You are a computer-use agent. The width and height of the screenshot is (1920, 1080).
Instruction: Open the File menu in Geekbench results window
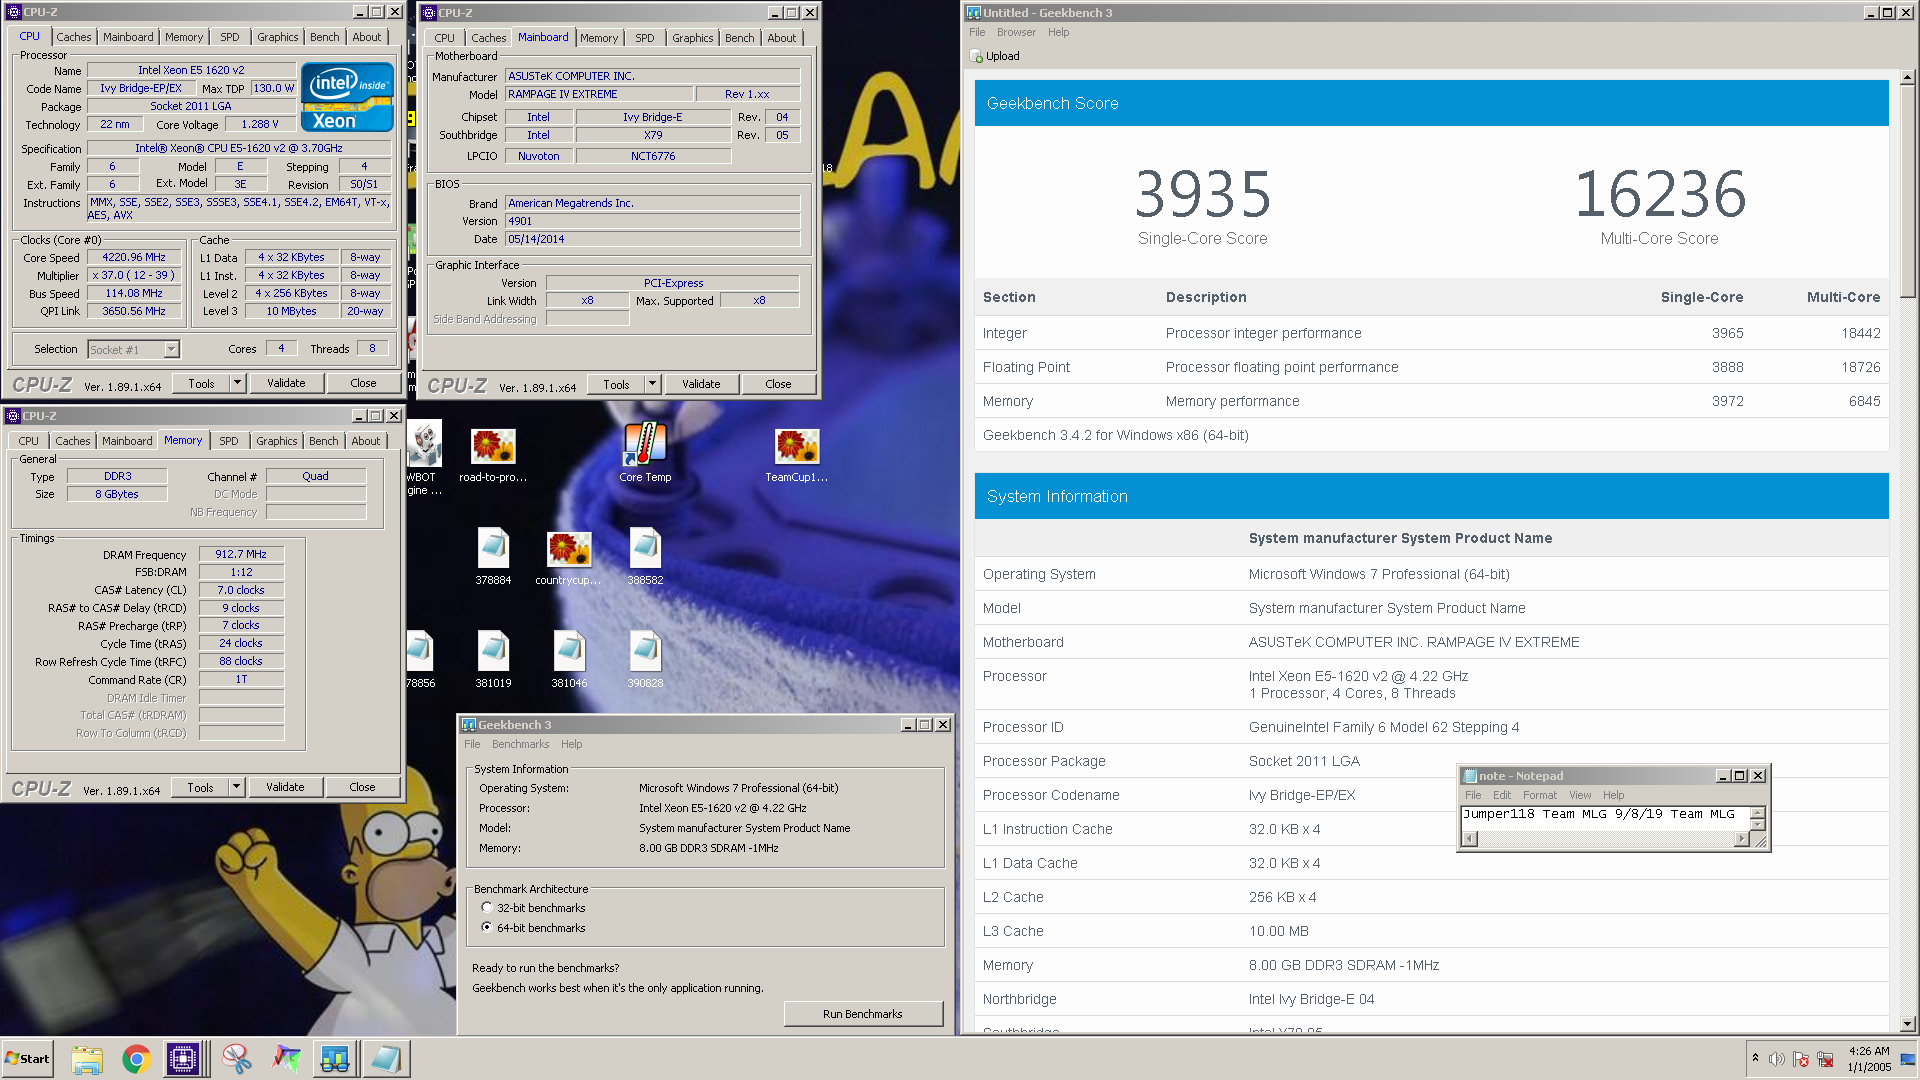[x=977, y=32]
